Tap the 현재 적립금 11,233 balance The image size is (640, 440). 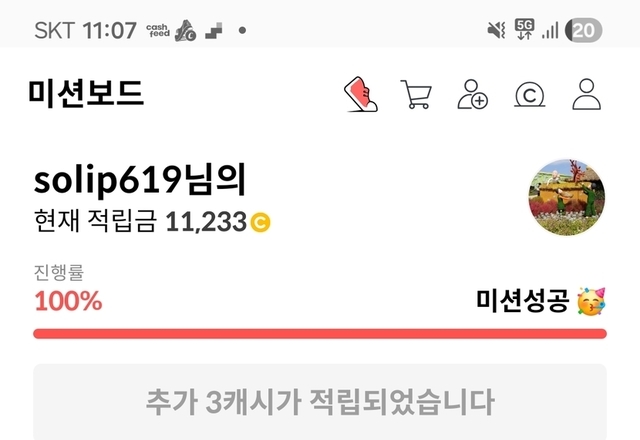coord(152,222)
